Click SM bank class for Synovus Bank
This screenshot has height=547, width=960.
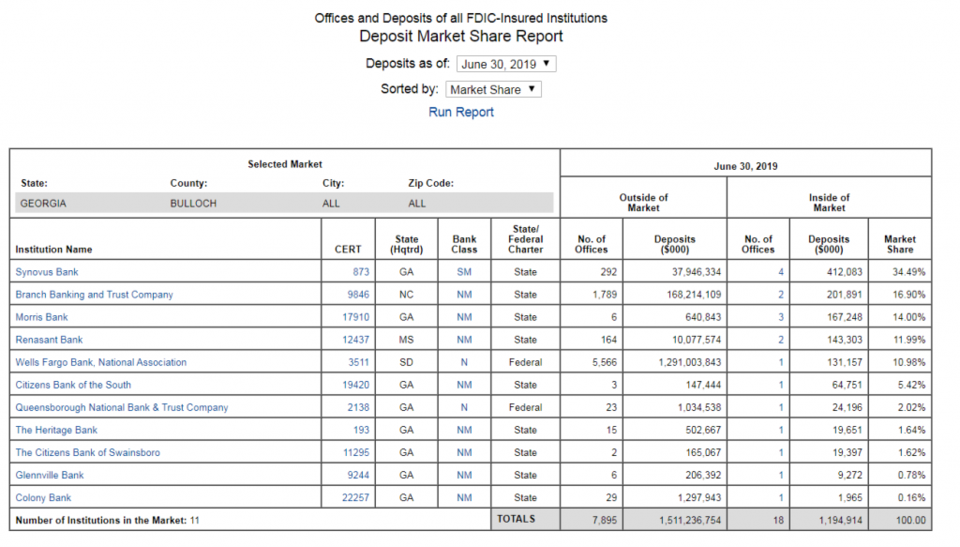464,272
